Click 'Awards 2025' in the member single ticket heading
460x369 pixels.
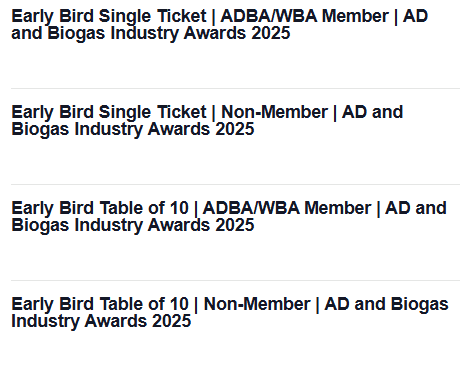(x=237, y=33)
